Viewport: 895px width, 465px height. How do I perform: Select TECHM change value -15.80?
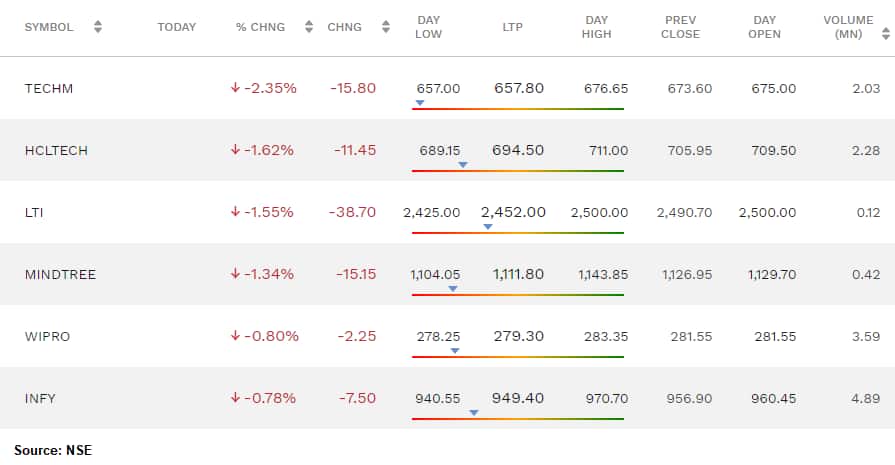(x=353, y=88)
